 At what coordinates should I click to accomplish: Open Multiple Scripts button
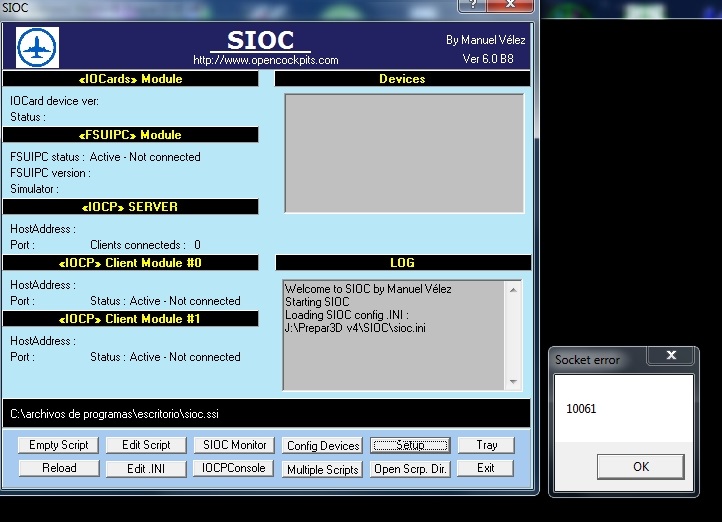tap(322, 470)
